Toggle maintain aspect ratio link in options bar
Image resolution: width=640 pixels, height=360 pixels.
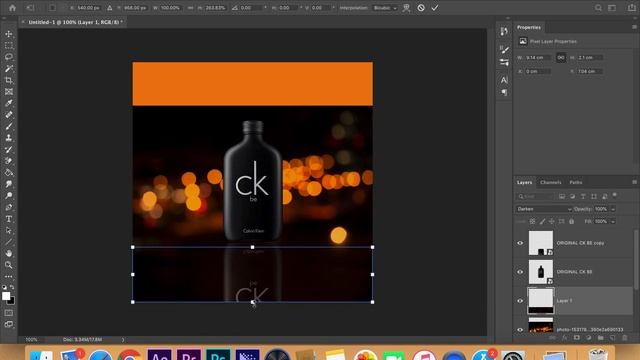191,7
